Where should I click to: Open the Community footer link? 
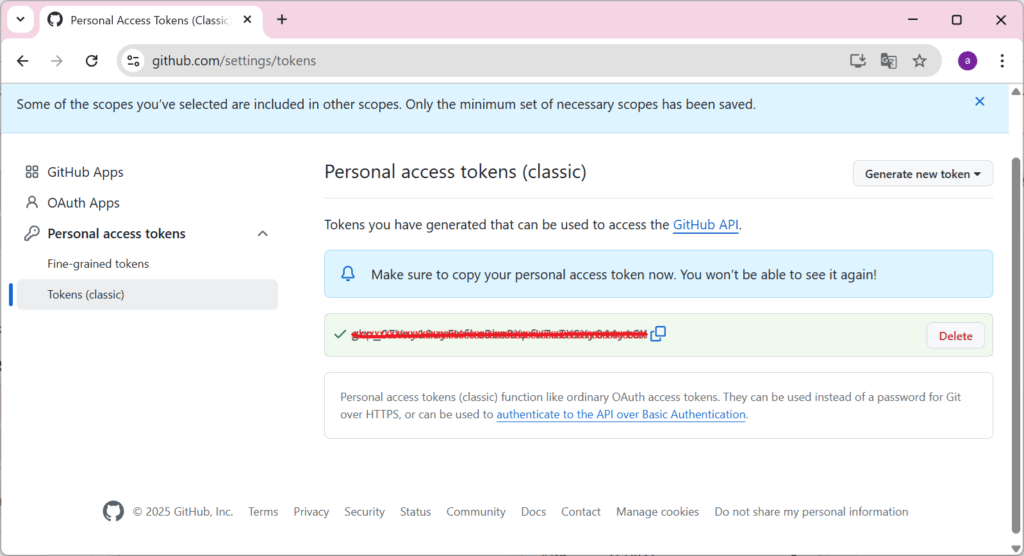(475, 512)
